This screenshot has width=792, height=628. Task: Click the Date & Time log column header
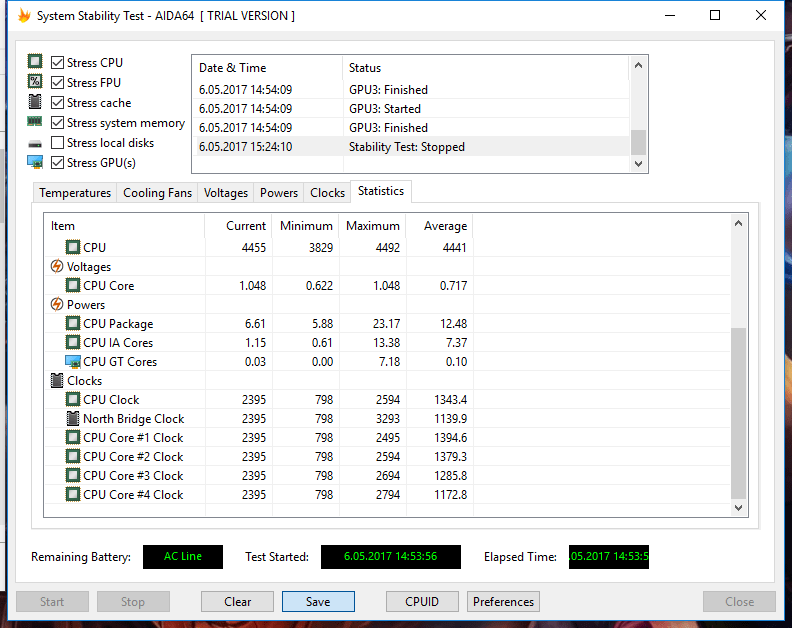pos(267,68)
